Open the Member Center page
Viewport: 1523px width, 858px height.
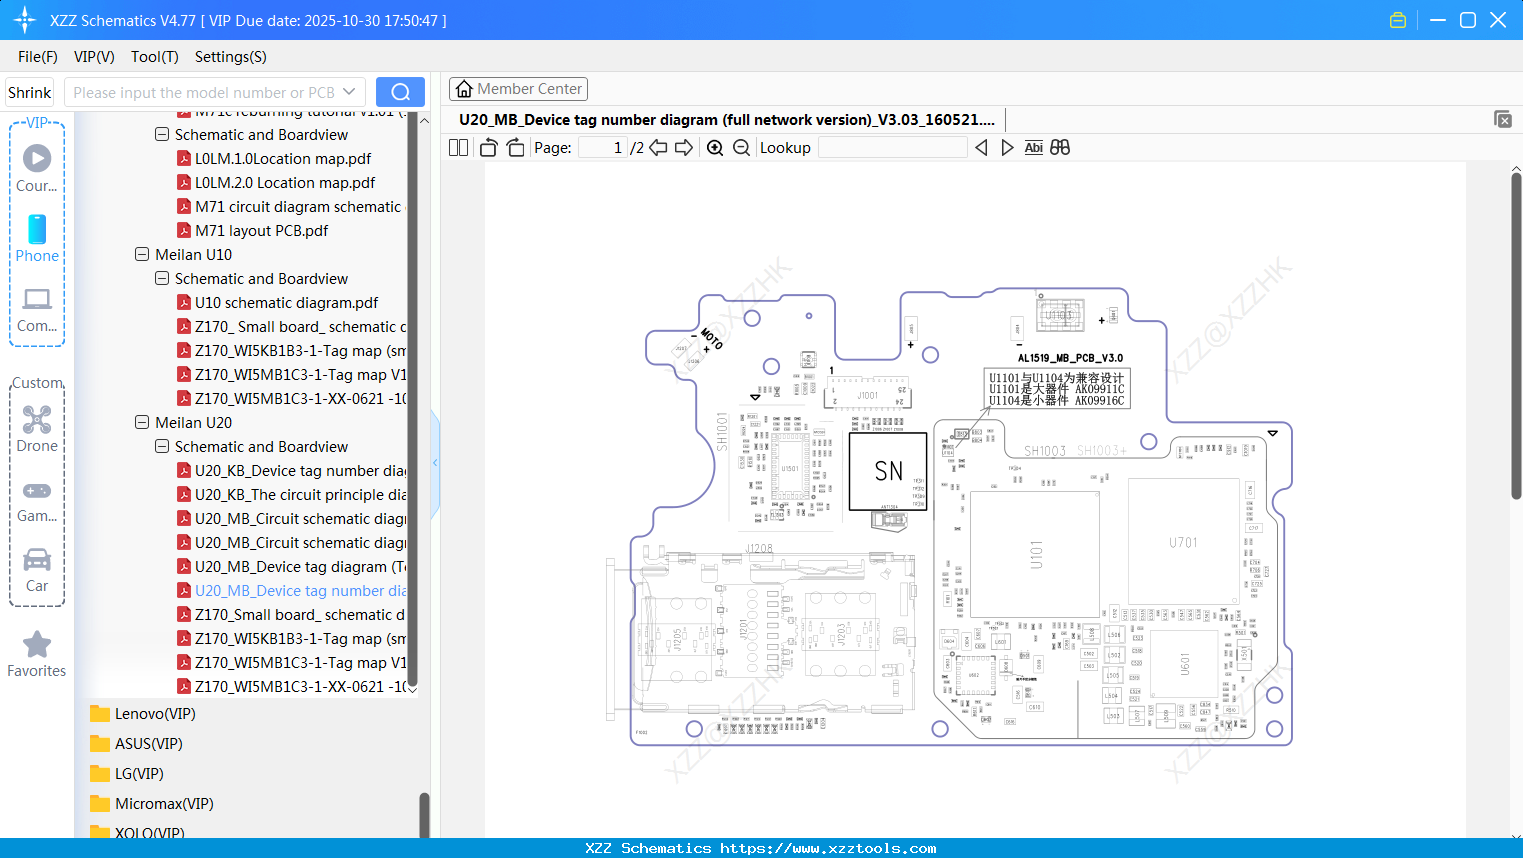[518, 88]
